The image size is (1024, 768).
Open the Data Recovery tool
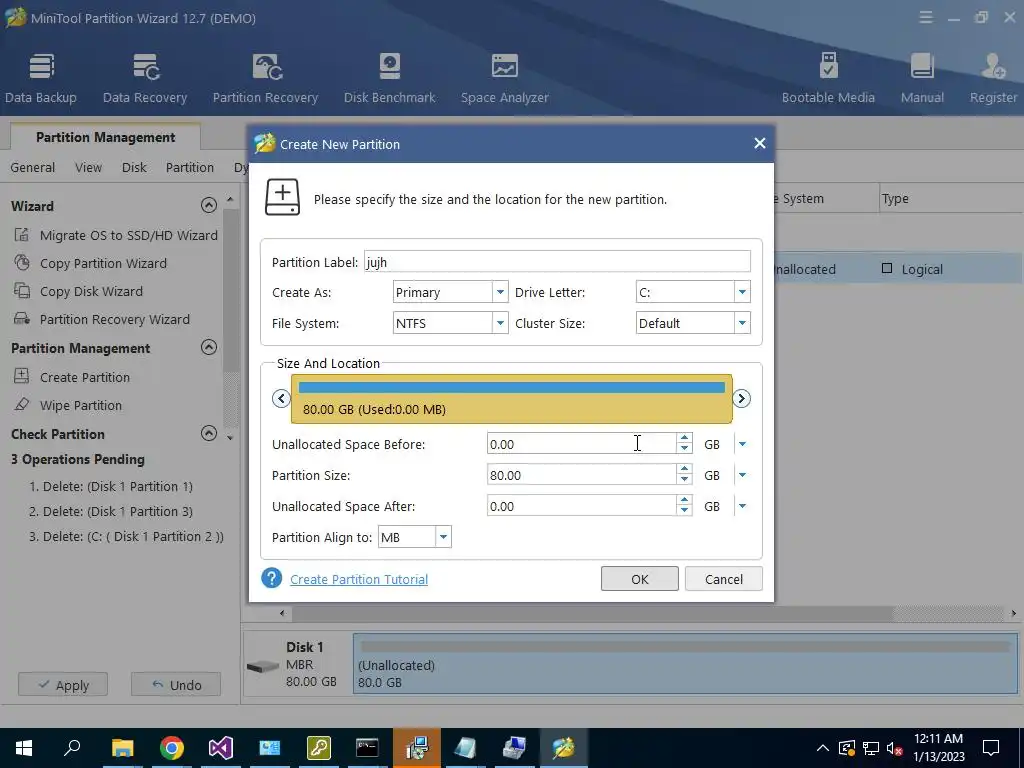pos(145,78)
